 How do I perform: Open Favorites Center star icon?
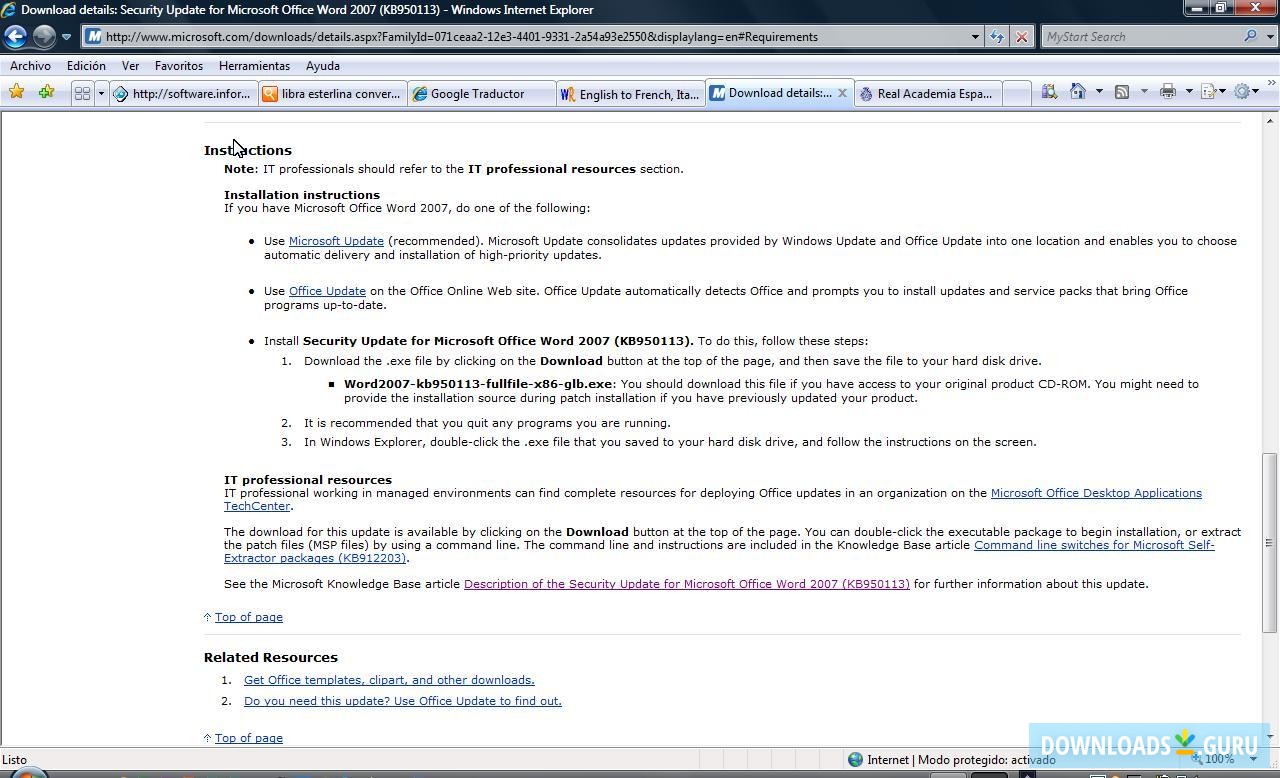pos(16,92)
